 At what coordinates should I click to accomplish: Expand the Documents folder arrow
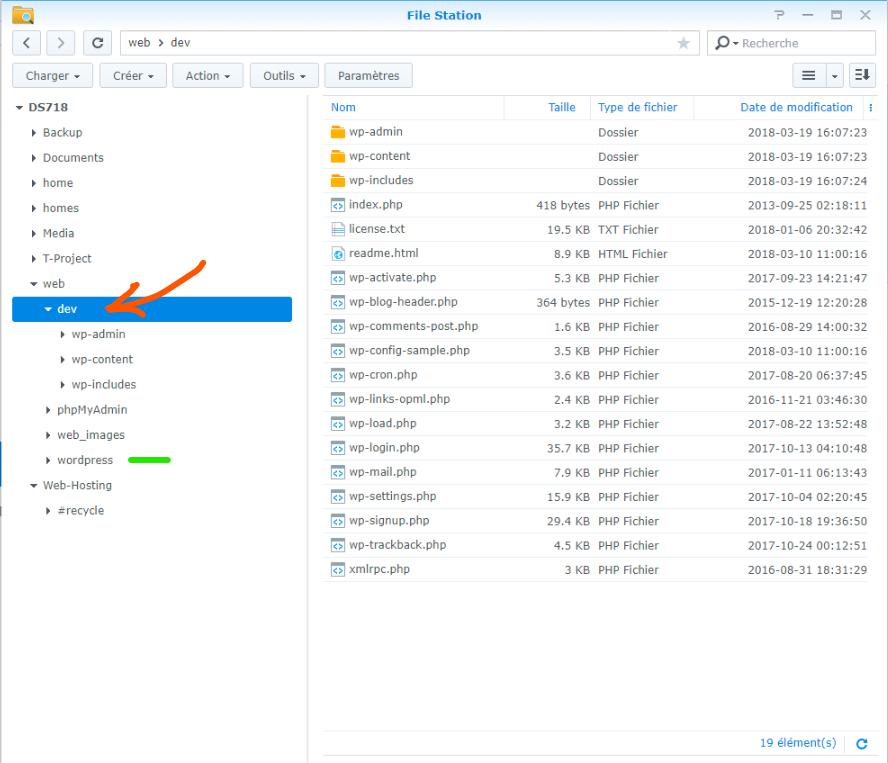tap(33, 158)
